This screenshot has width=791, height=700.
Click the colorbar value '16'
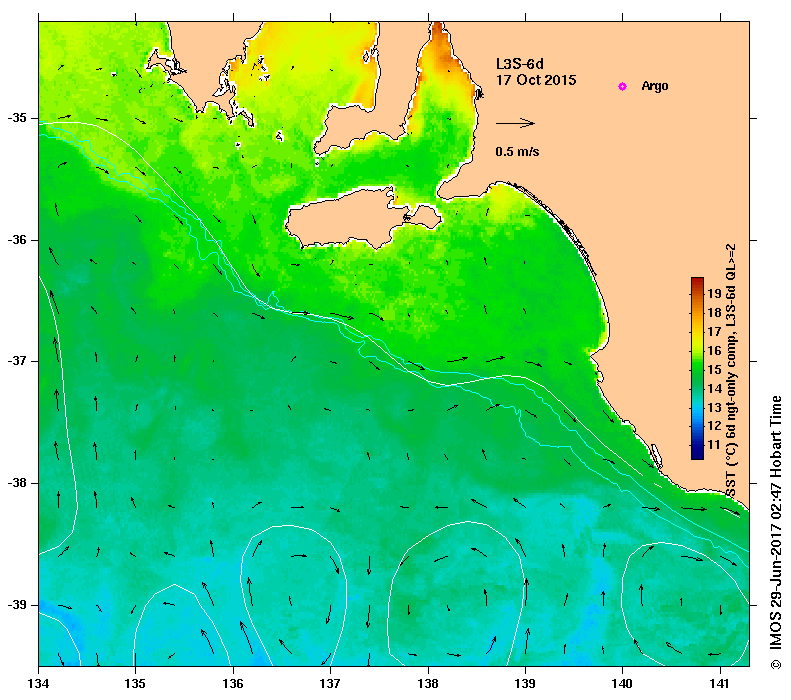714,351
